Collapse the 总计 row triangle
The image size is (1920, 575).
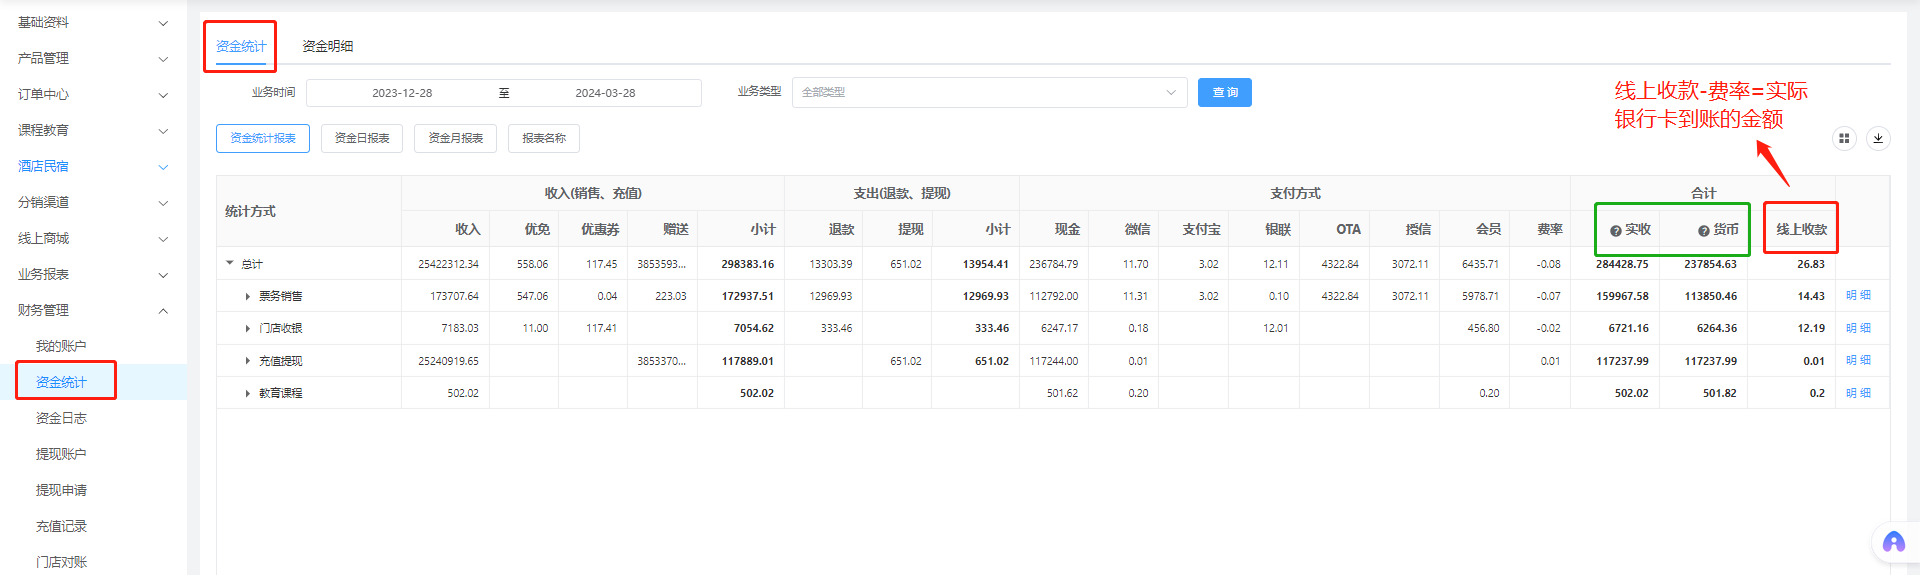click(x=230, y=263)
